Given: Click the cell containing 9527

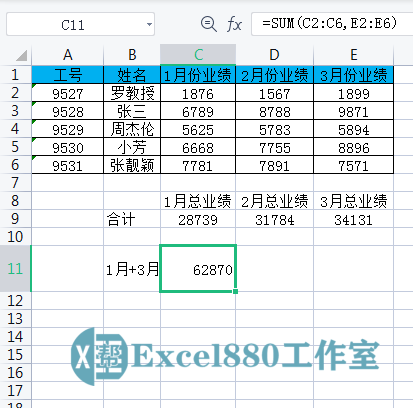Looking at the screenshot, I should (x=68, y=93).
